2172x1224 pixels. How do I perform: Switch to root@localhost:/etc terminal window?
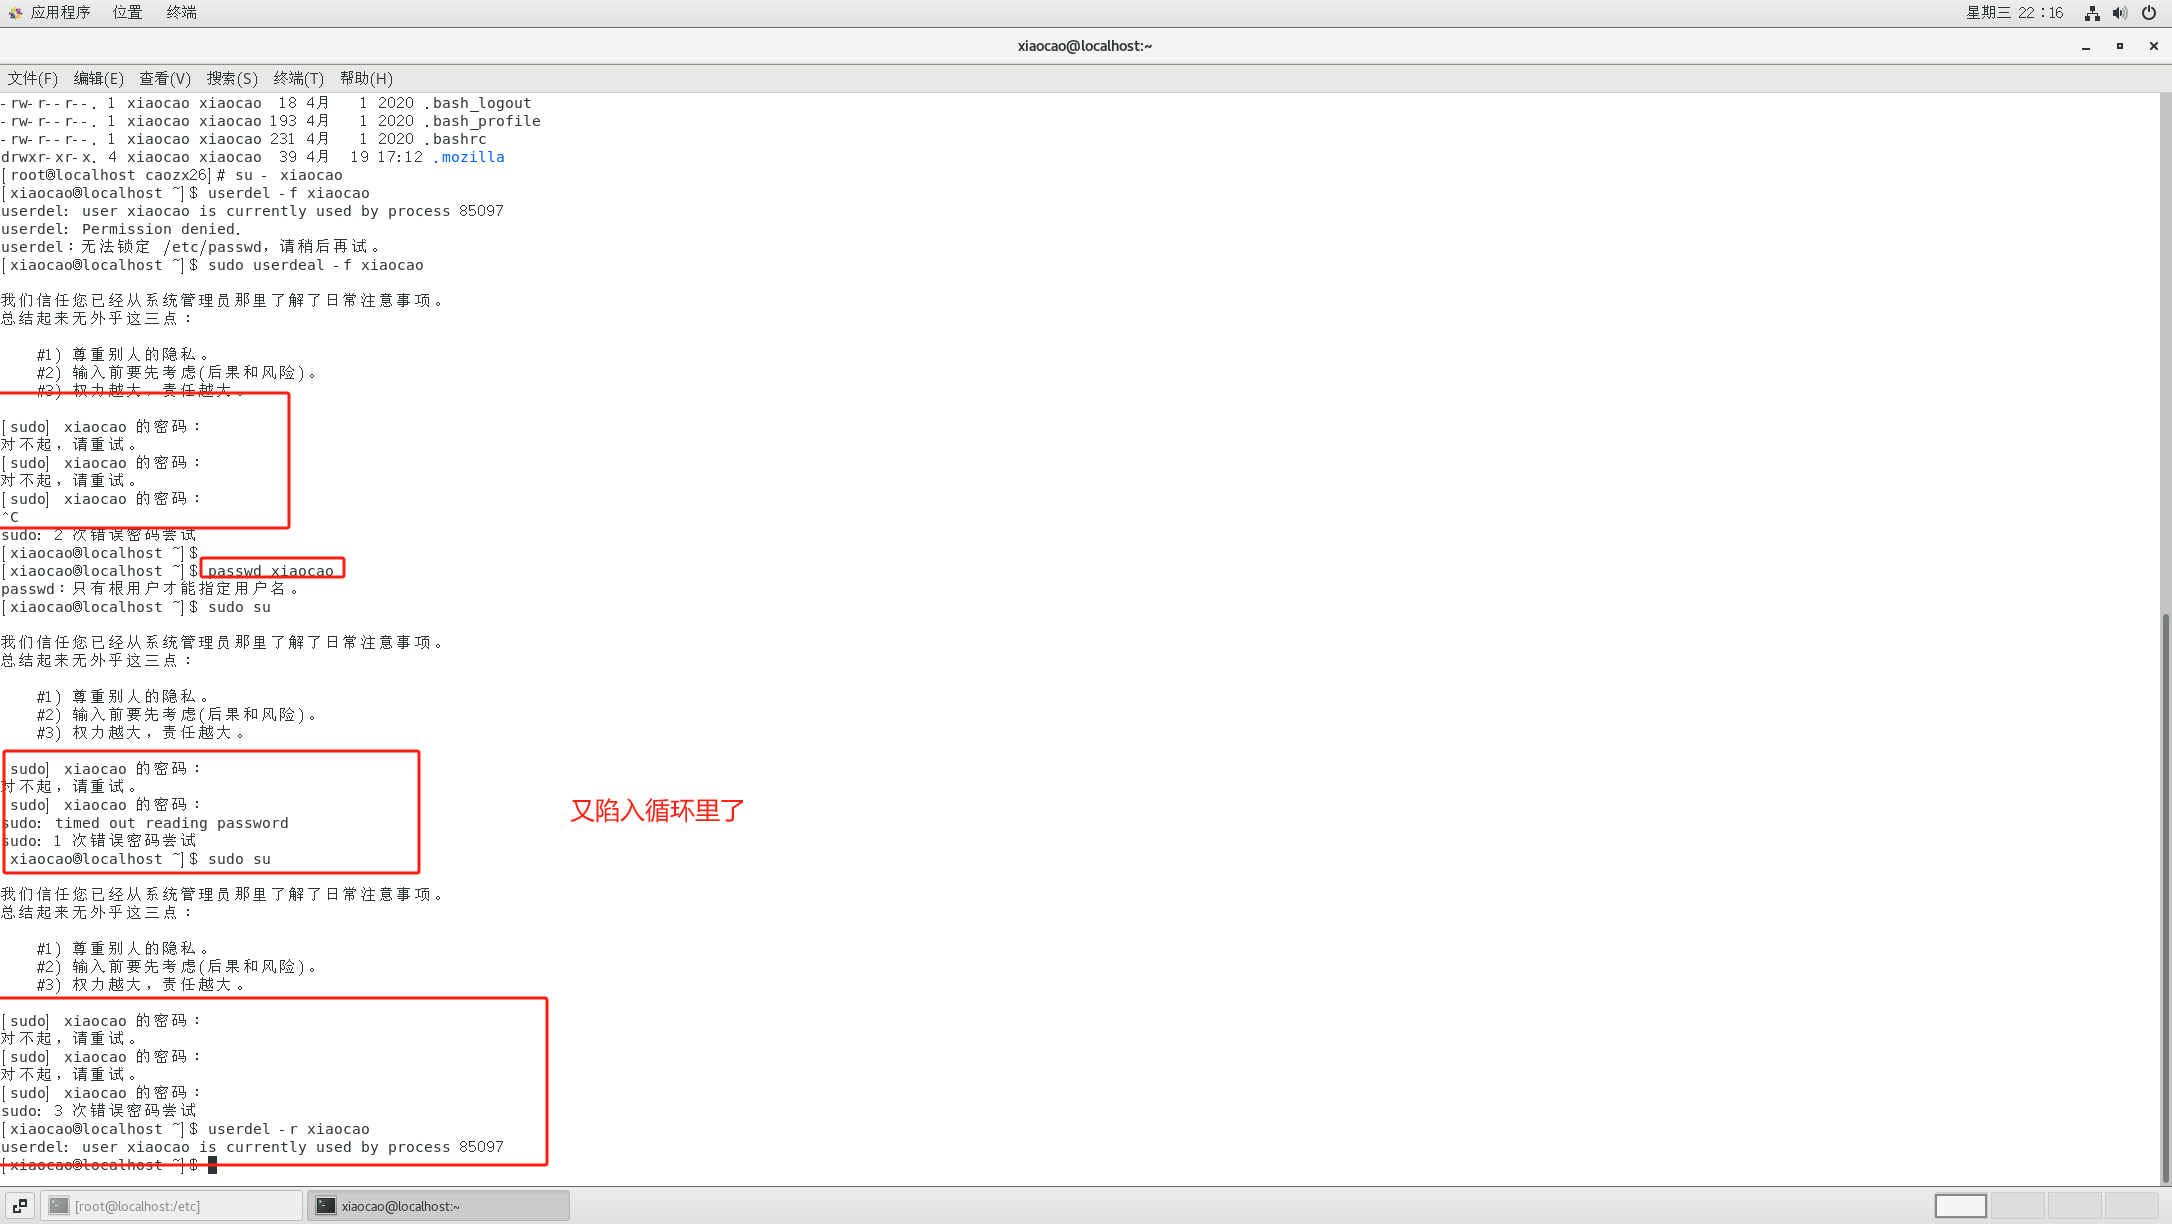[172, 1206]
